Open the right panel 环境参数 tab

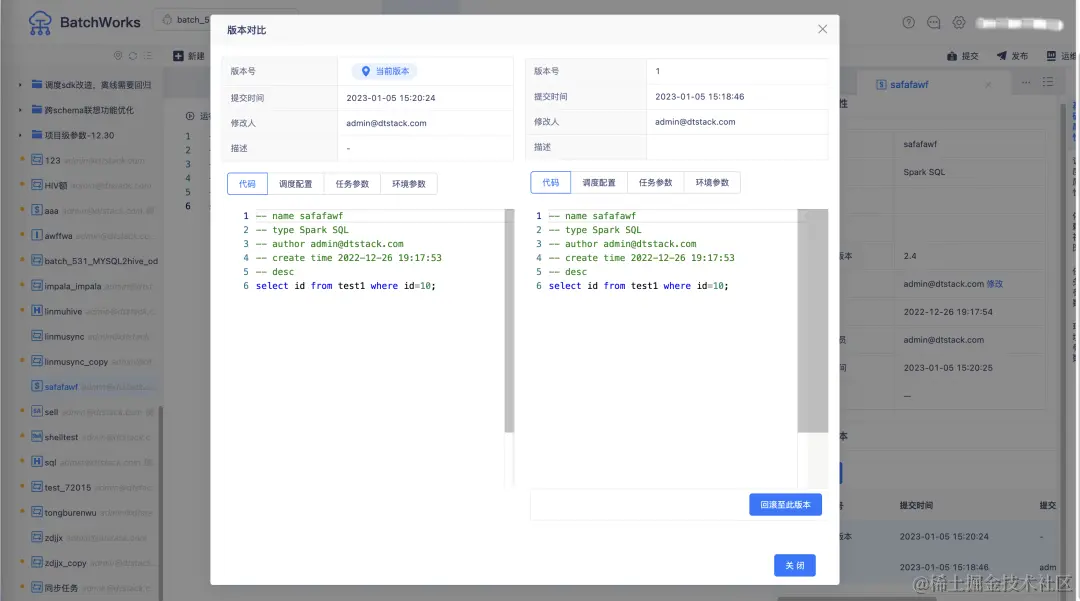pyautogui.click(x=712, y=182)
